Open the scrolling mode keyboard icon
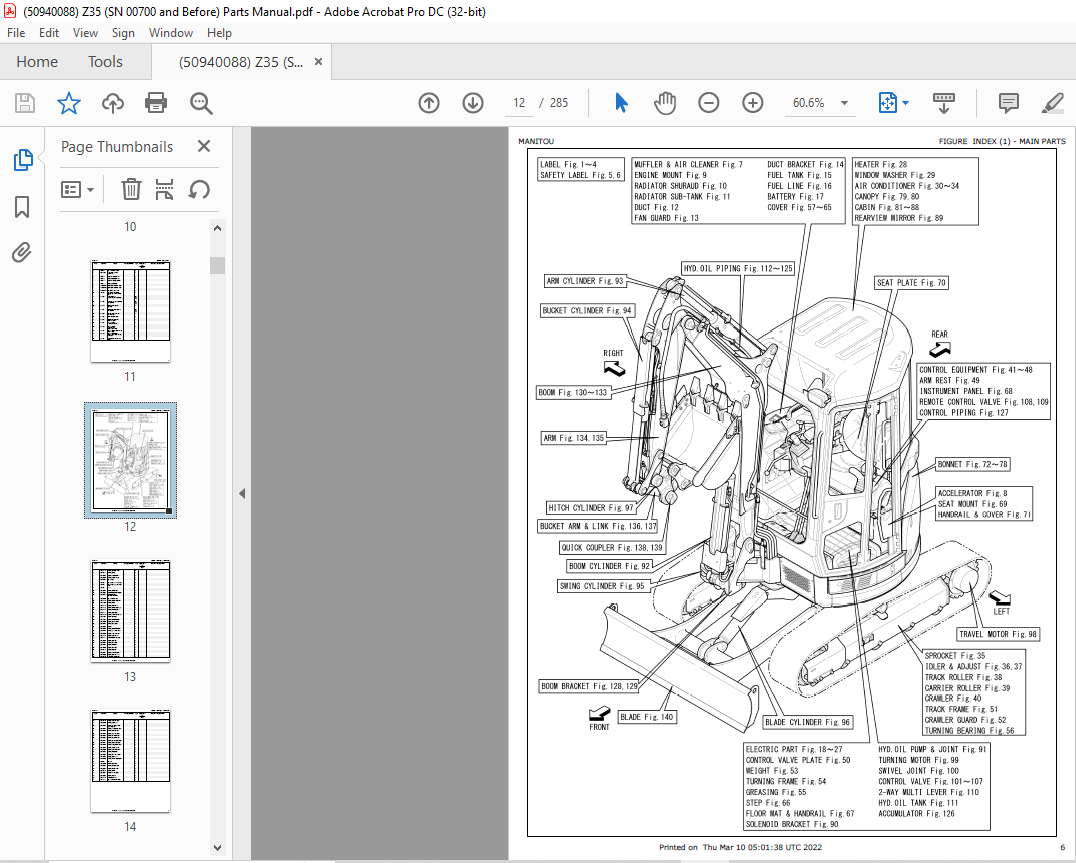This screenshot has height=863, width=1076. point(944,103)
